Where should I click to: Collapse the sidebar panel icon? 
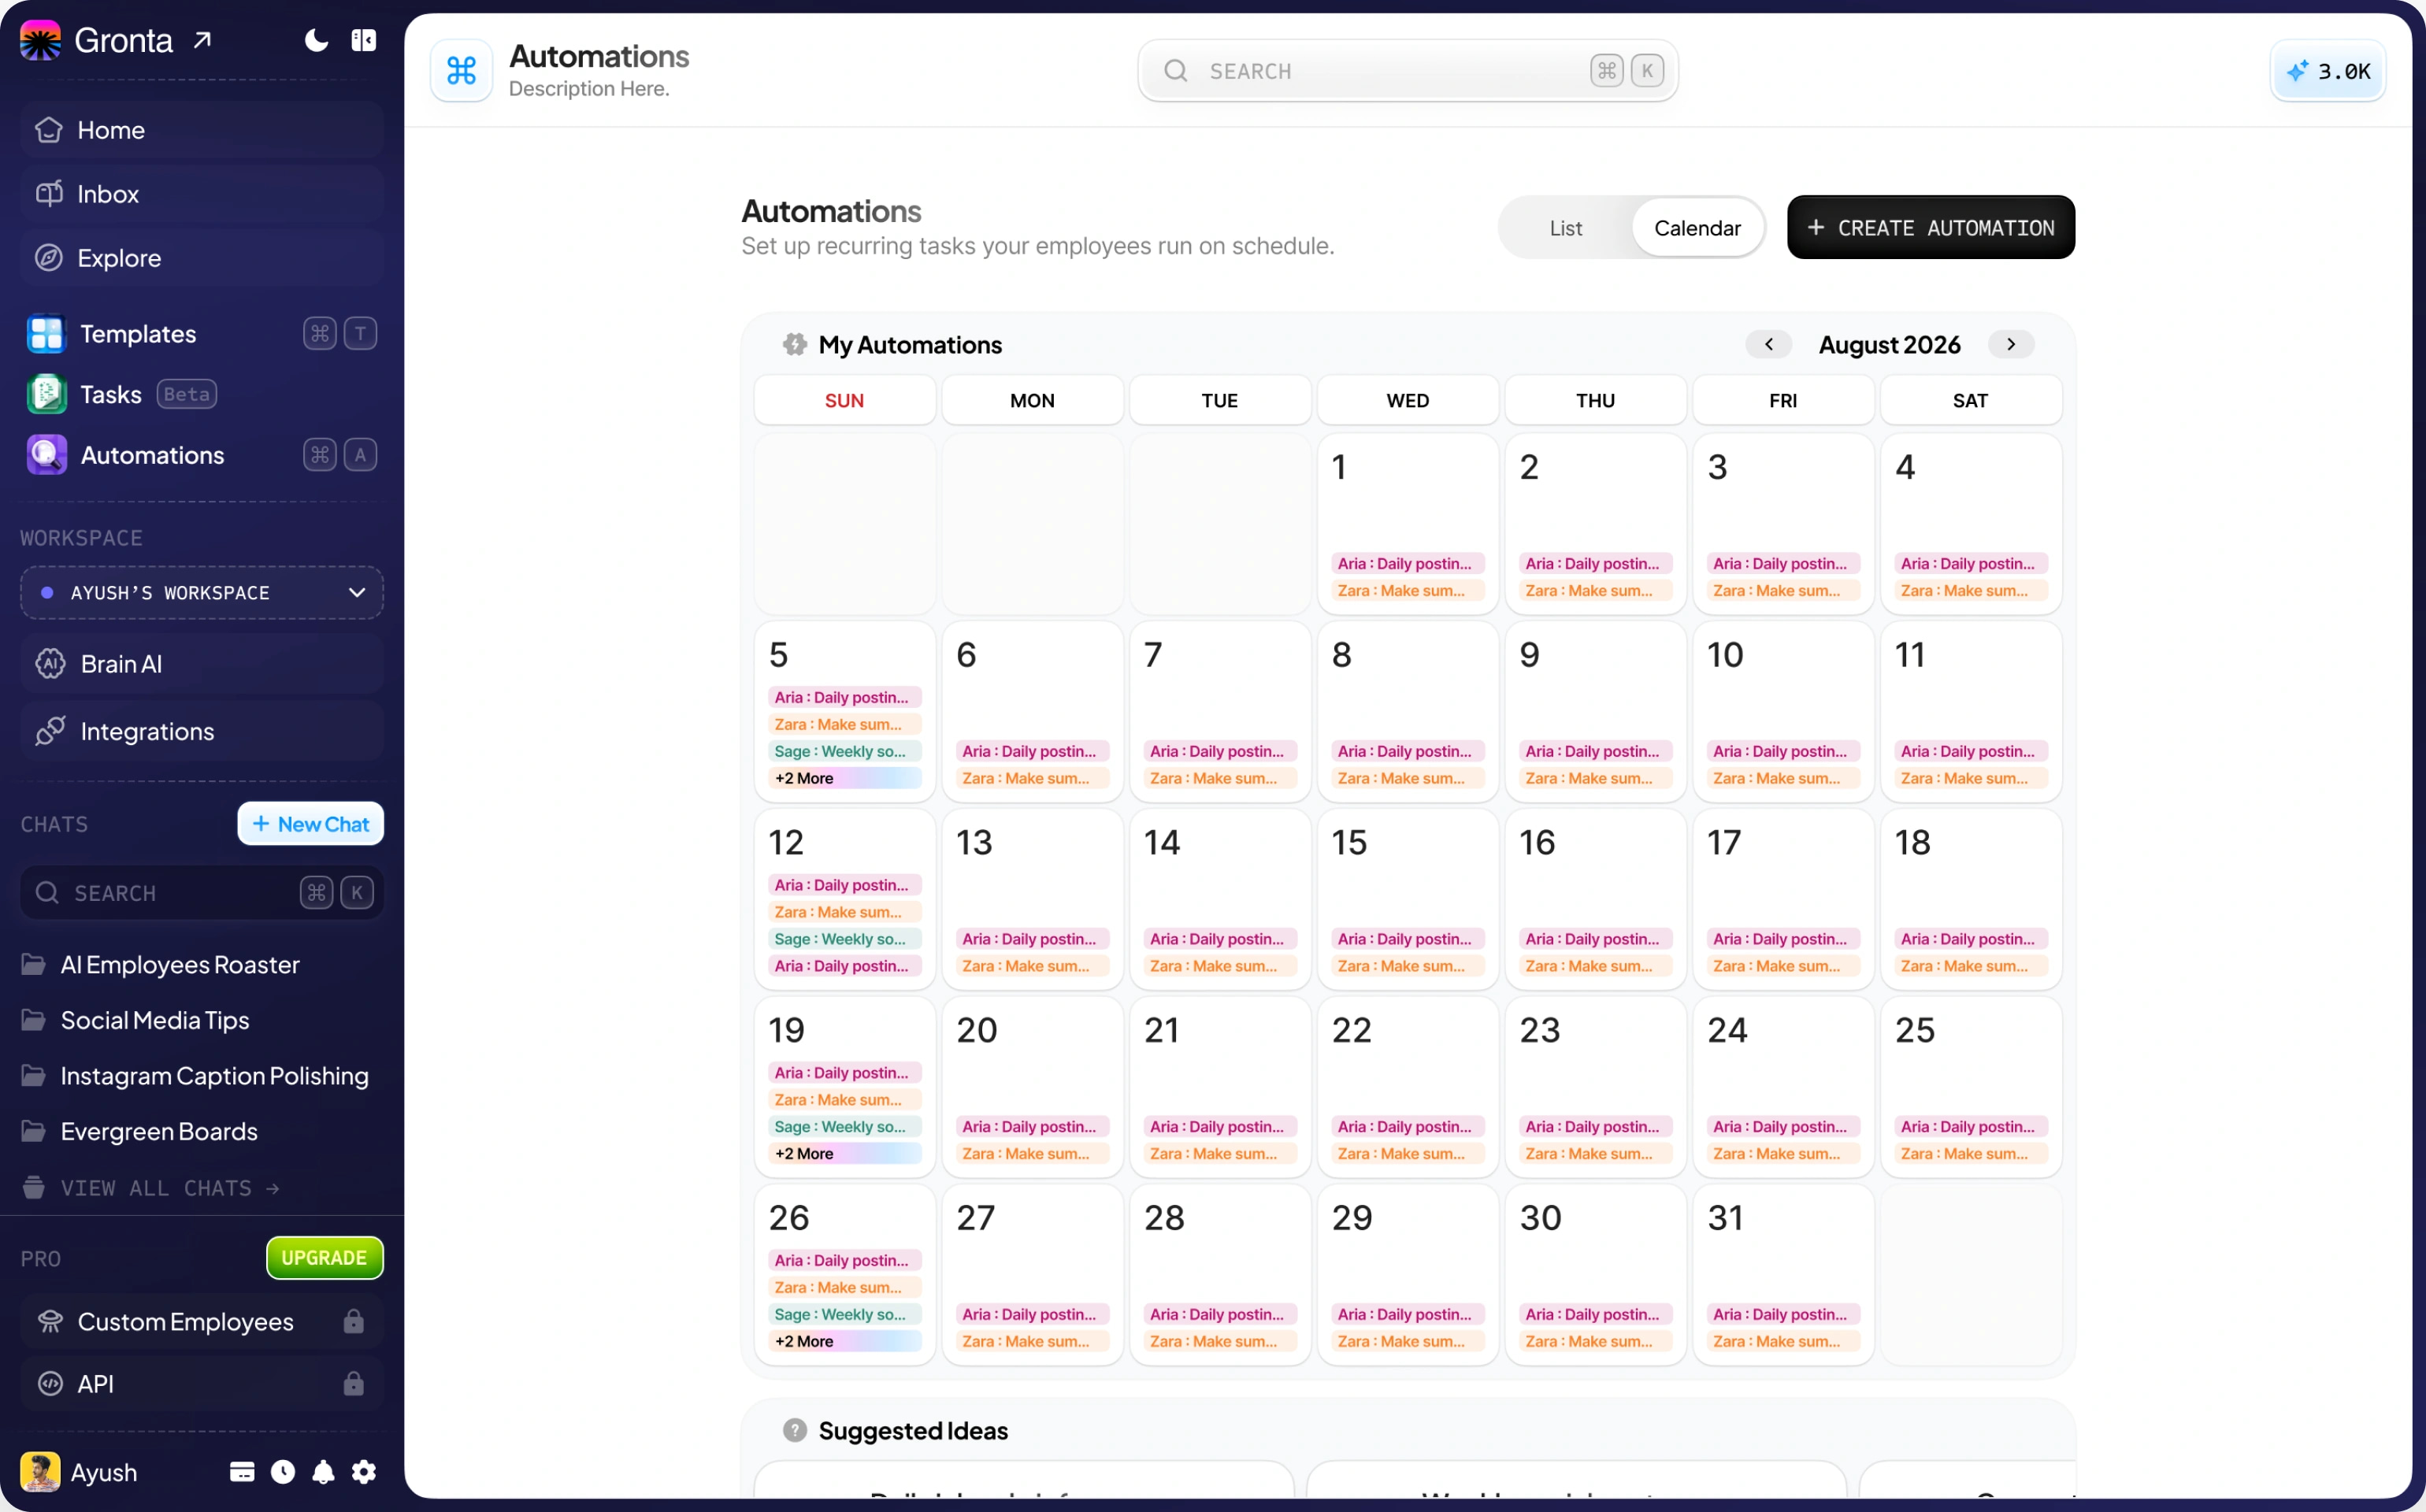pyautogui.click(x=364, y=40)
